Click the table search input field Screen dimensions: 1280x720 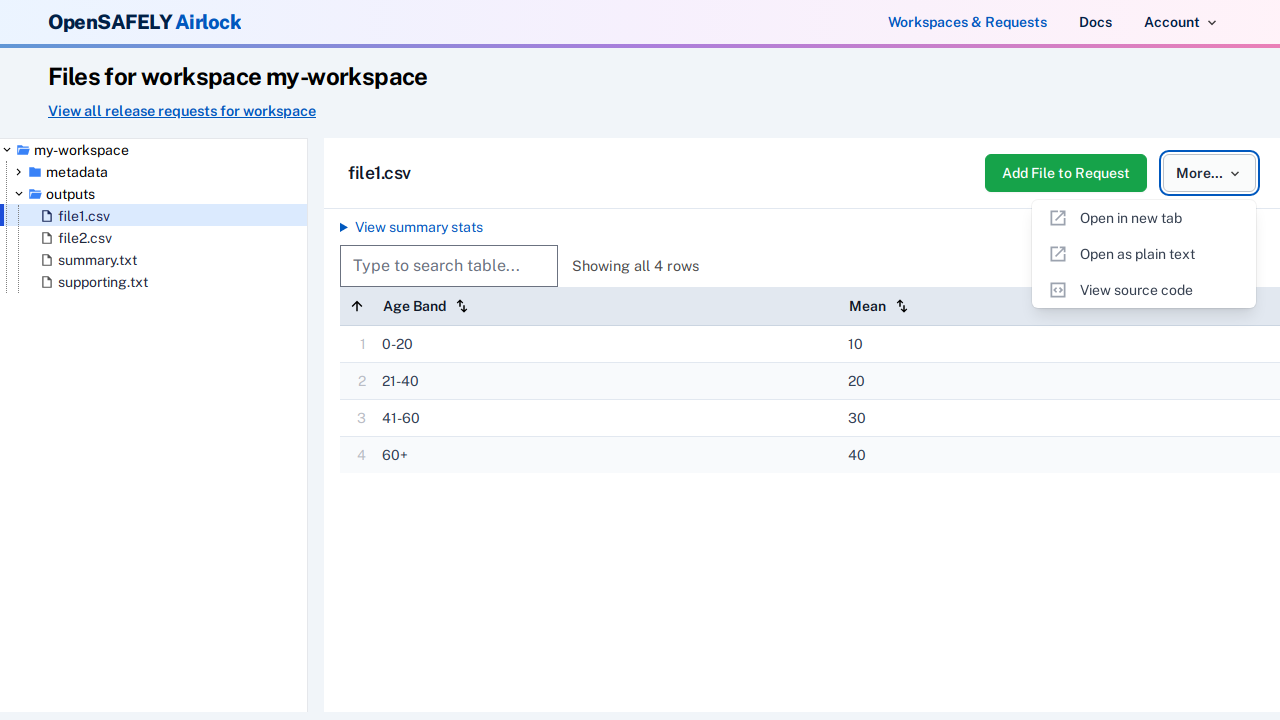[x=448, y=265]
